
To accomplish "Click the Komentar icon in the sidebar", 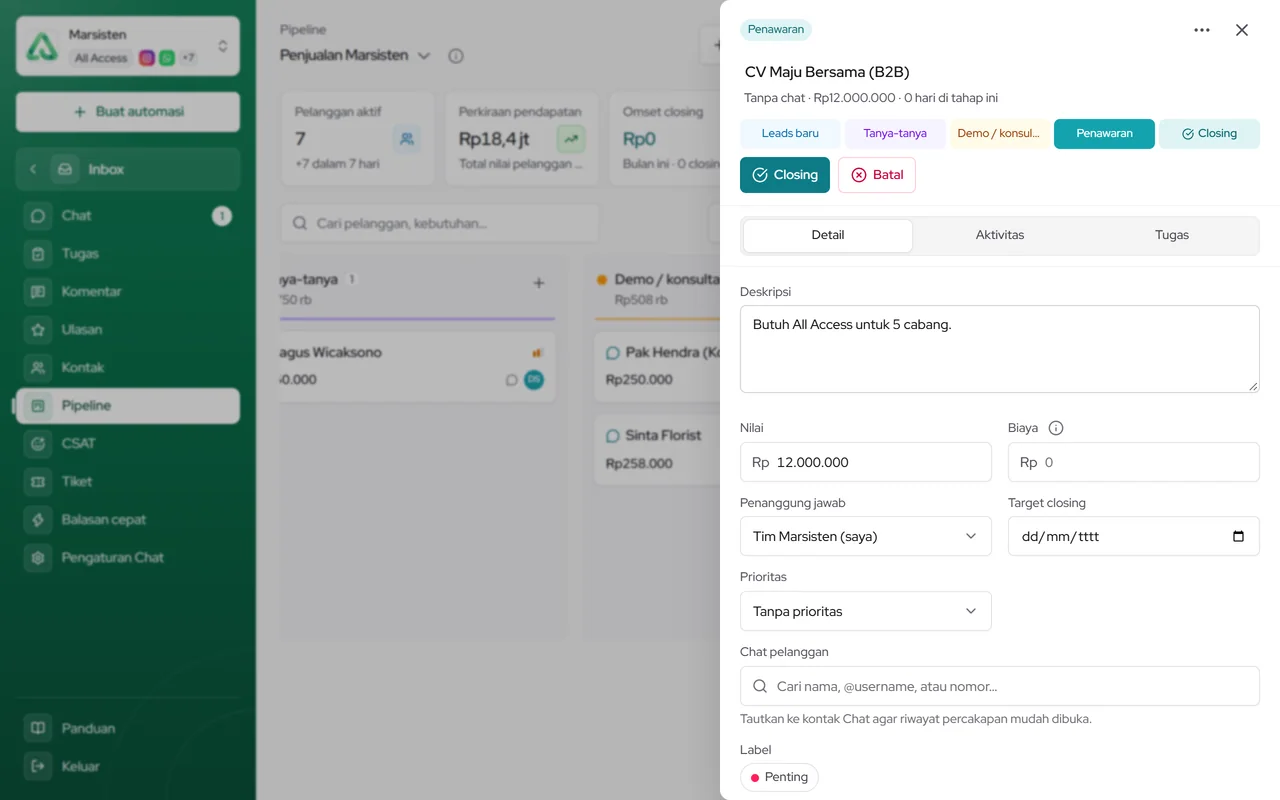I will click(38, 292).
